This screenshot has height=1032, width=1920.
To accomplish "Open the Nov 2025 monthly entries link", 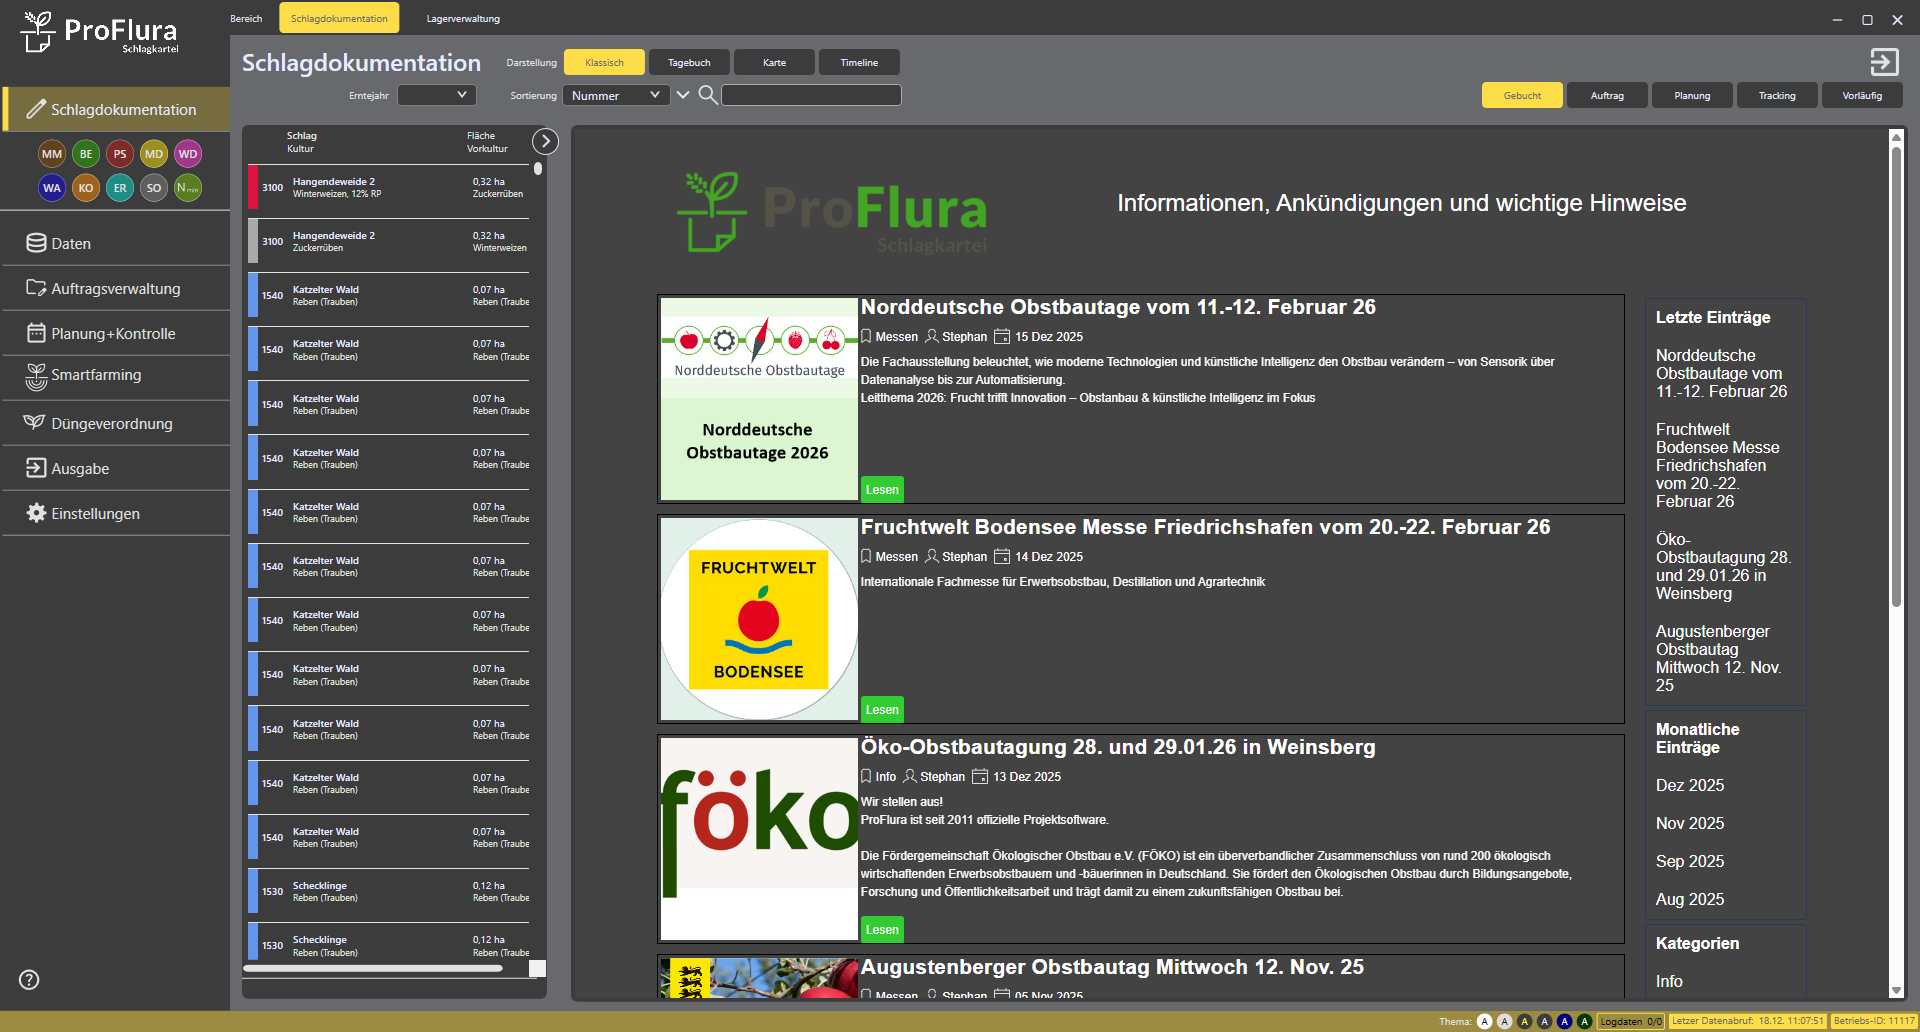I will pyautogui.click(x=1690, y=824).
